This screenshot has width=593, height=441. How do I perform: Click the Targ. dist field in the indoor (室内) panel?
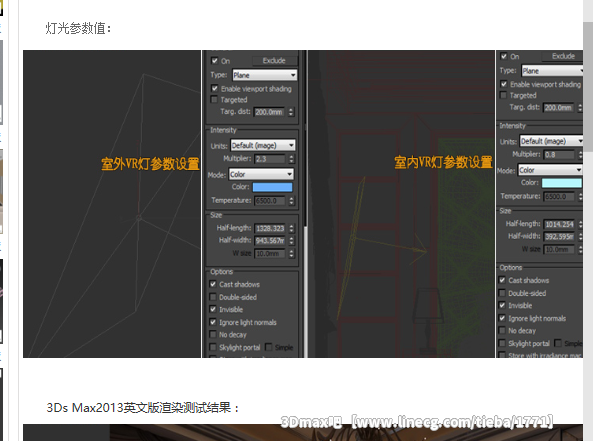tap(559, 108)
